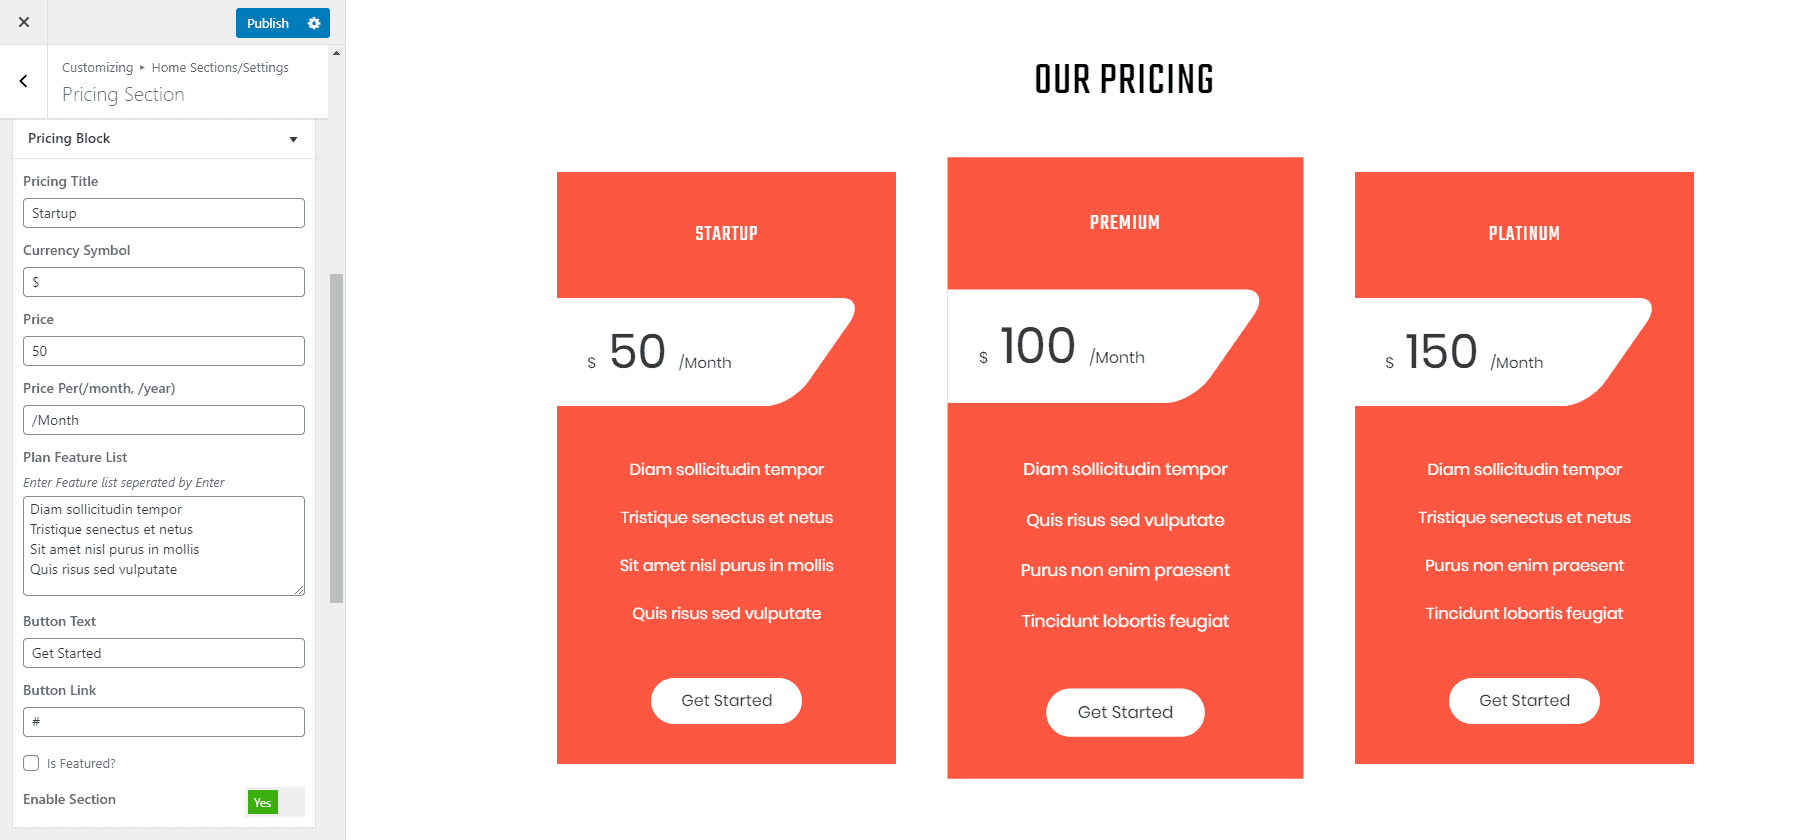Screen dimensions: 1800x840
Task: Switch off the Enable Section toggle
Action: (275, 802)
